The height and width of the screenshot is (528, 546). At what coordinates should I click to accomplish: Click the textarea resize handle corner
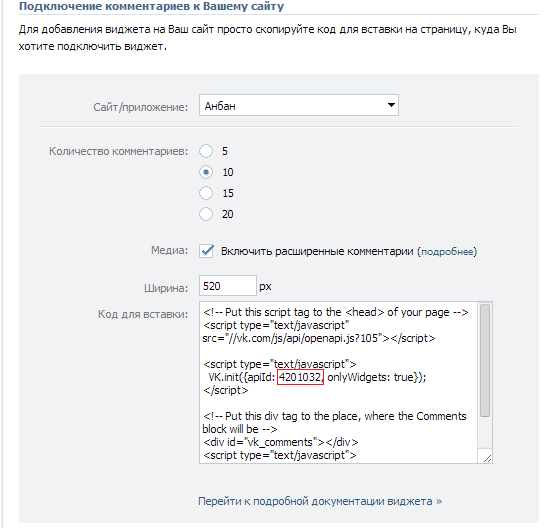click(488, 459)
